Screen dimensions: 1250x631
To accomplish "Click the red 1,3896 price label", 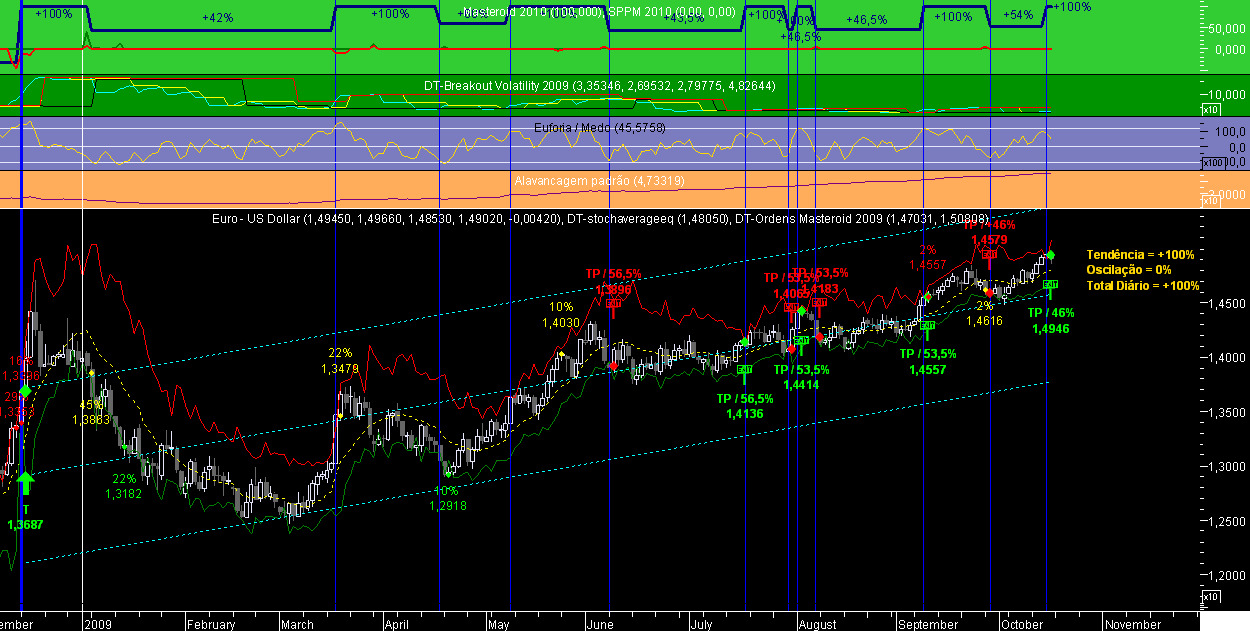I will [613, 289].
